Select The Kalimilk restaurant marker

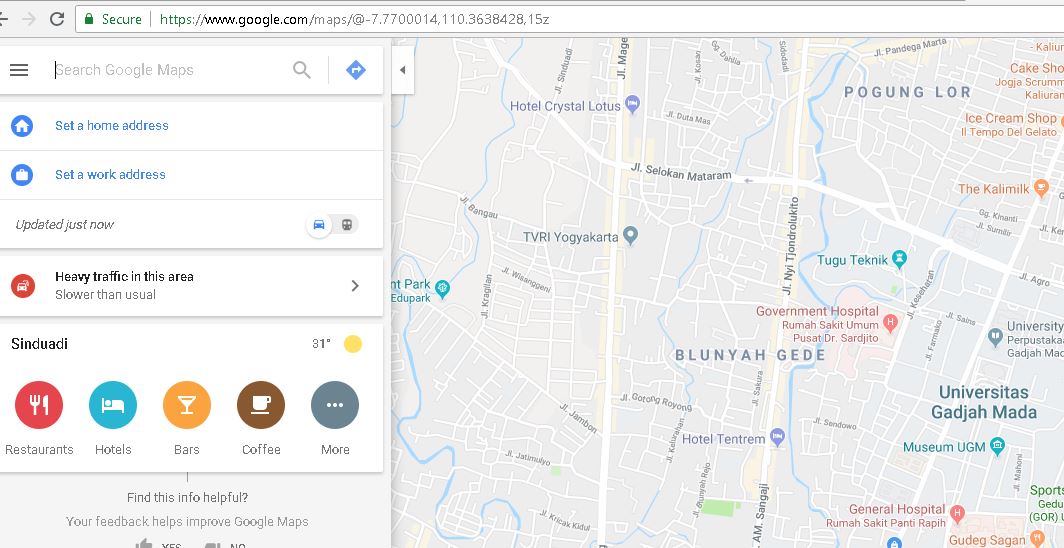pyautogui.click(x=1042, y=188)
